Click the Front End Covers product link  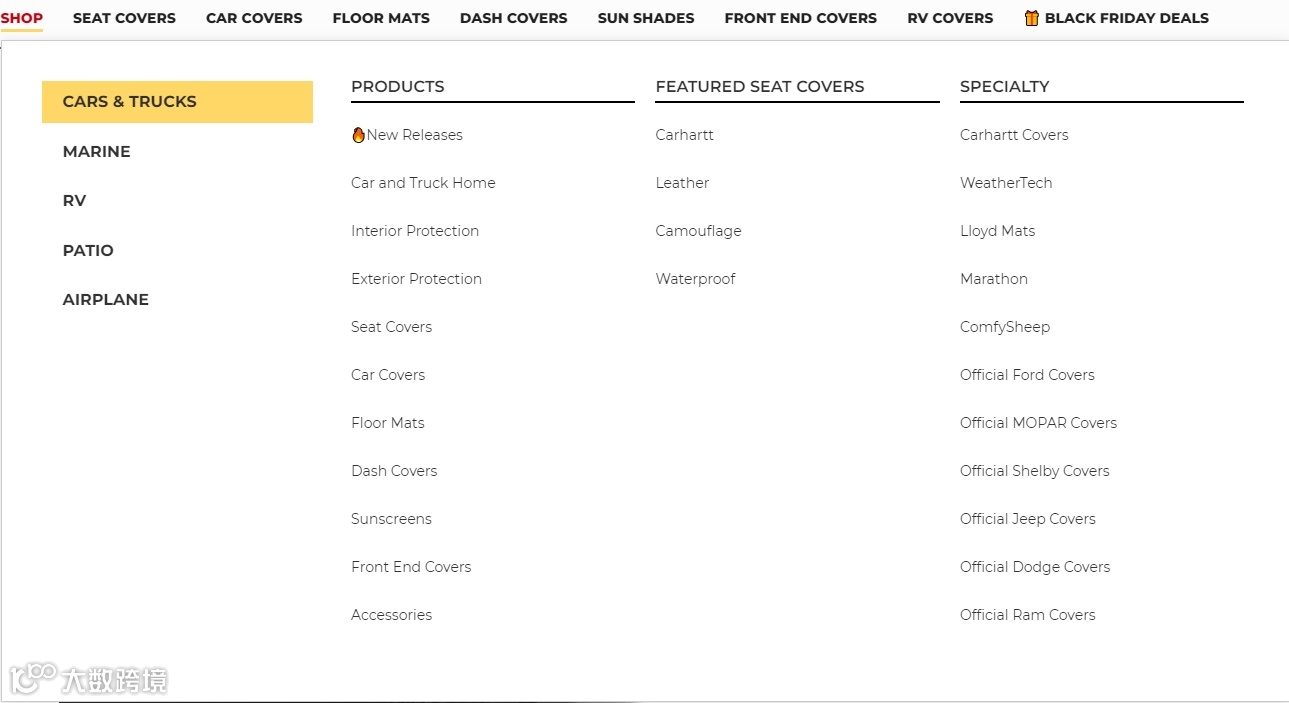[x=411, y=567]
